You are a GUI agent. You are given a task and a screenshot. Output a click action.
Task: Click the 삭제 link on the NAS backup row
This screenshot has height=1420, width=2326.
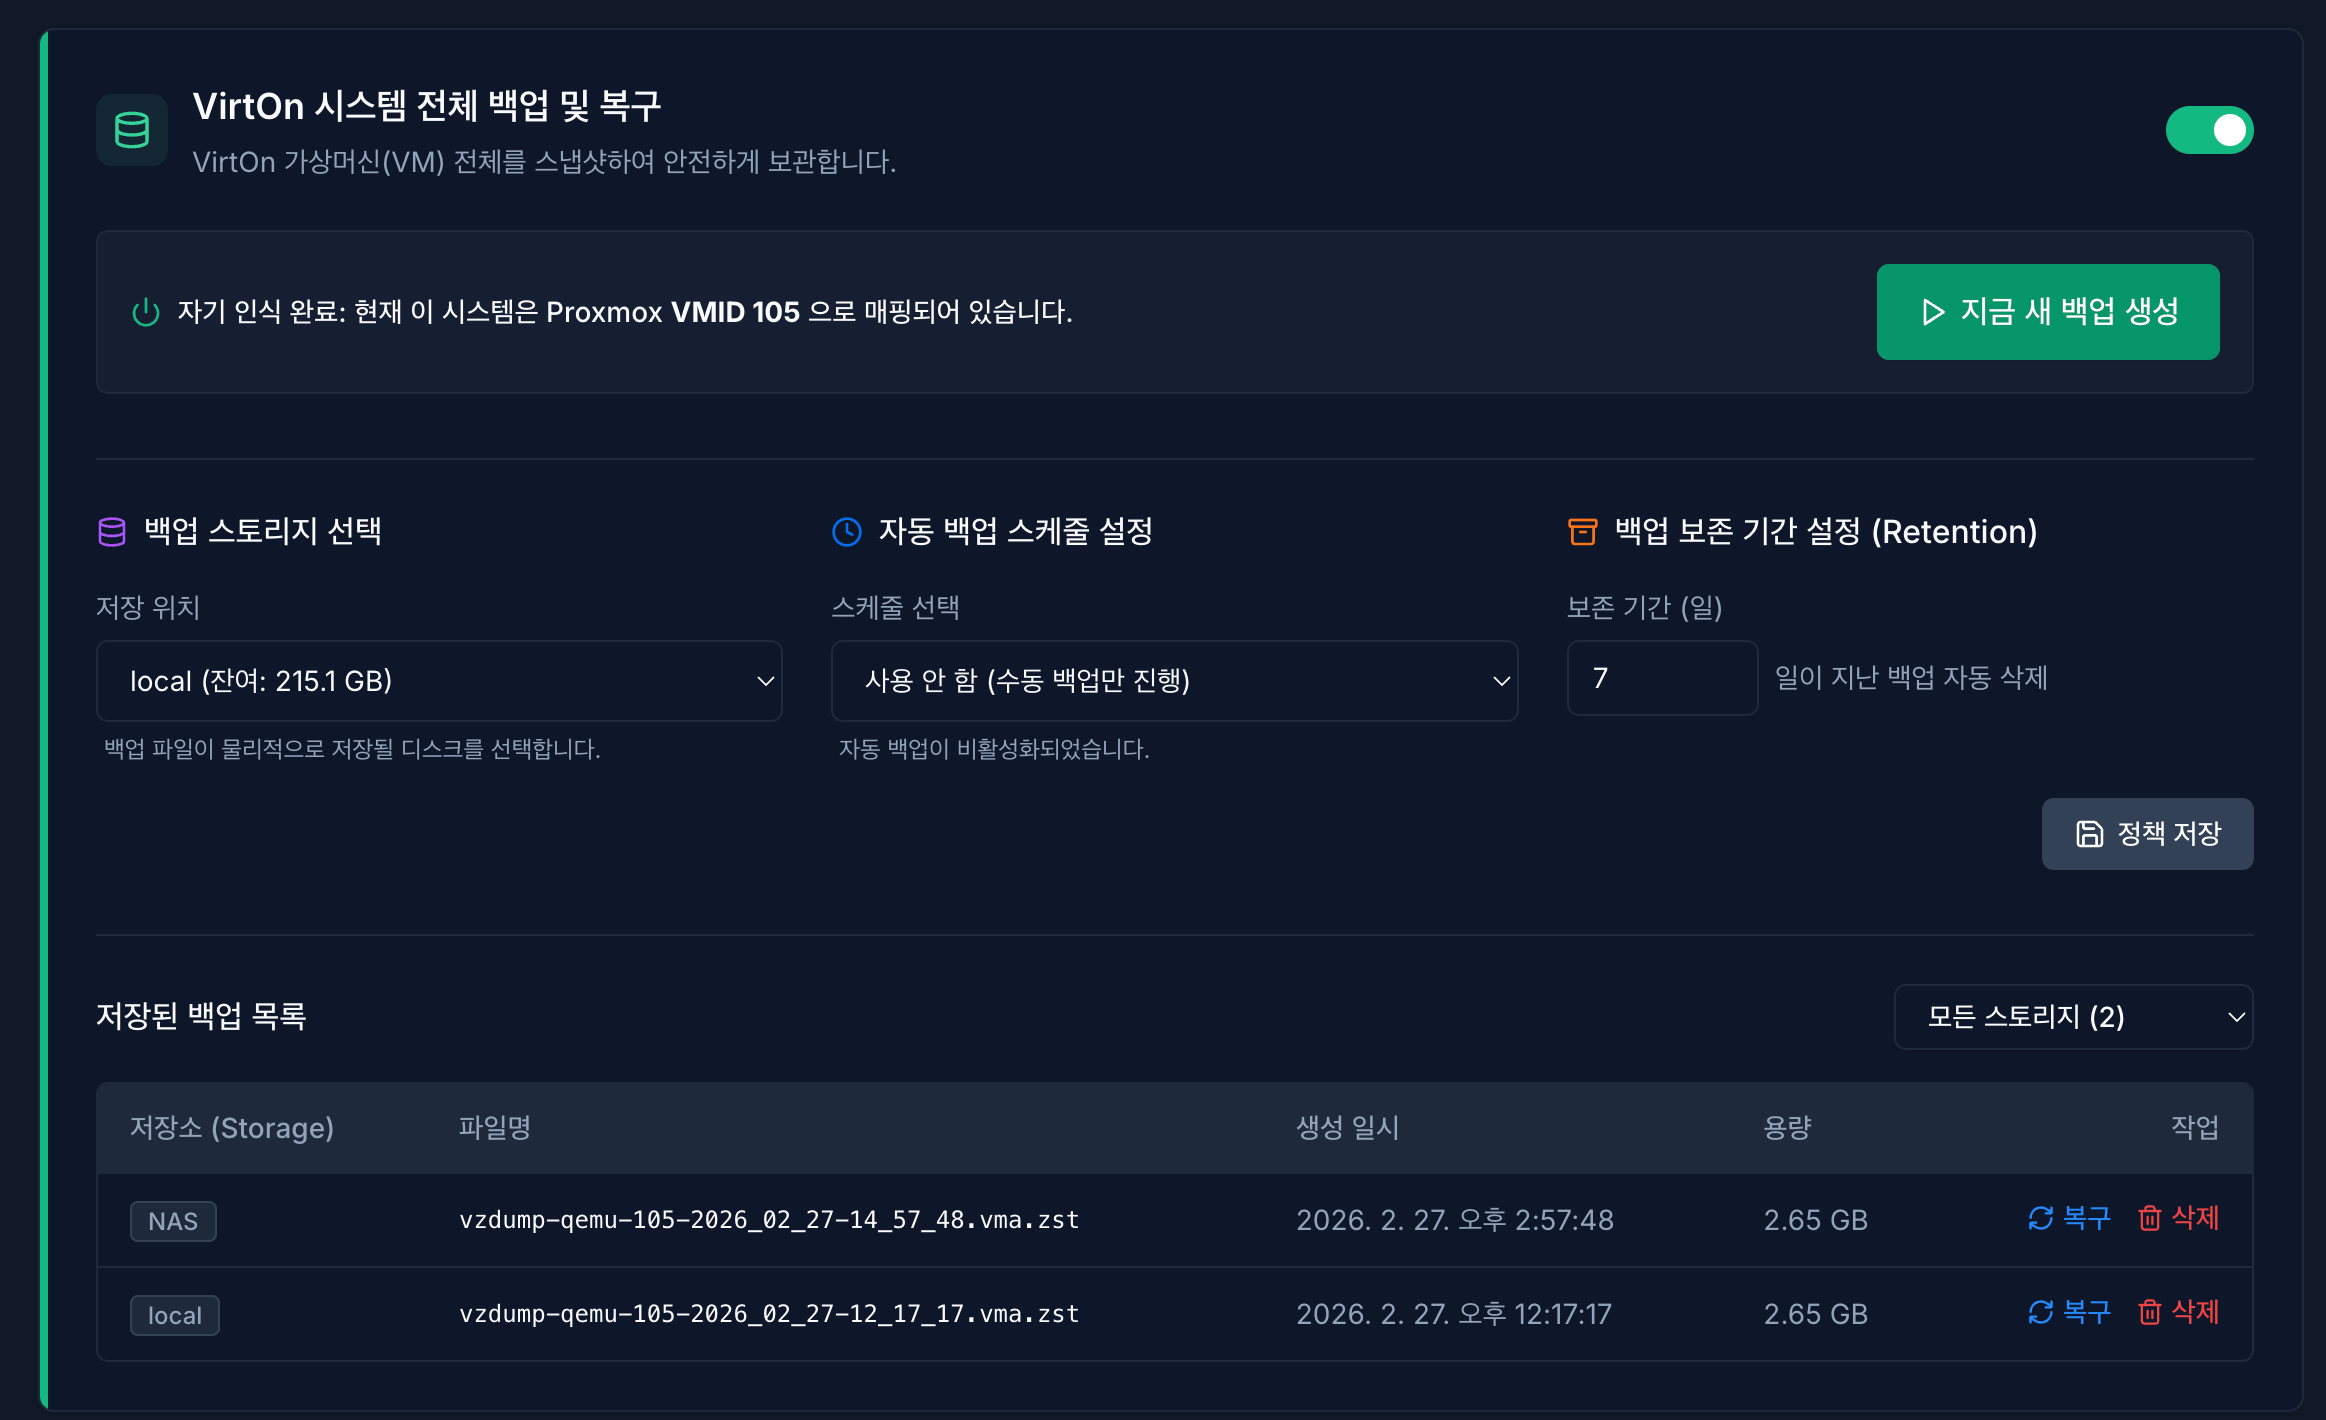(2194, 1218)
